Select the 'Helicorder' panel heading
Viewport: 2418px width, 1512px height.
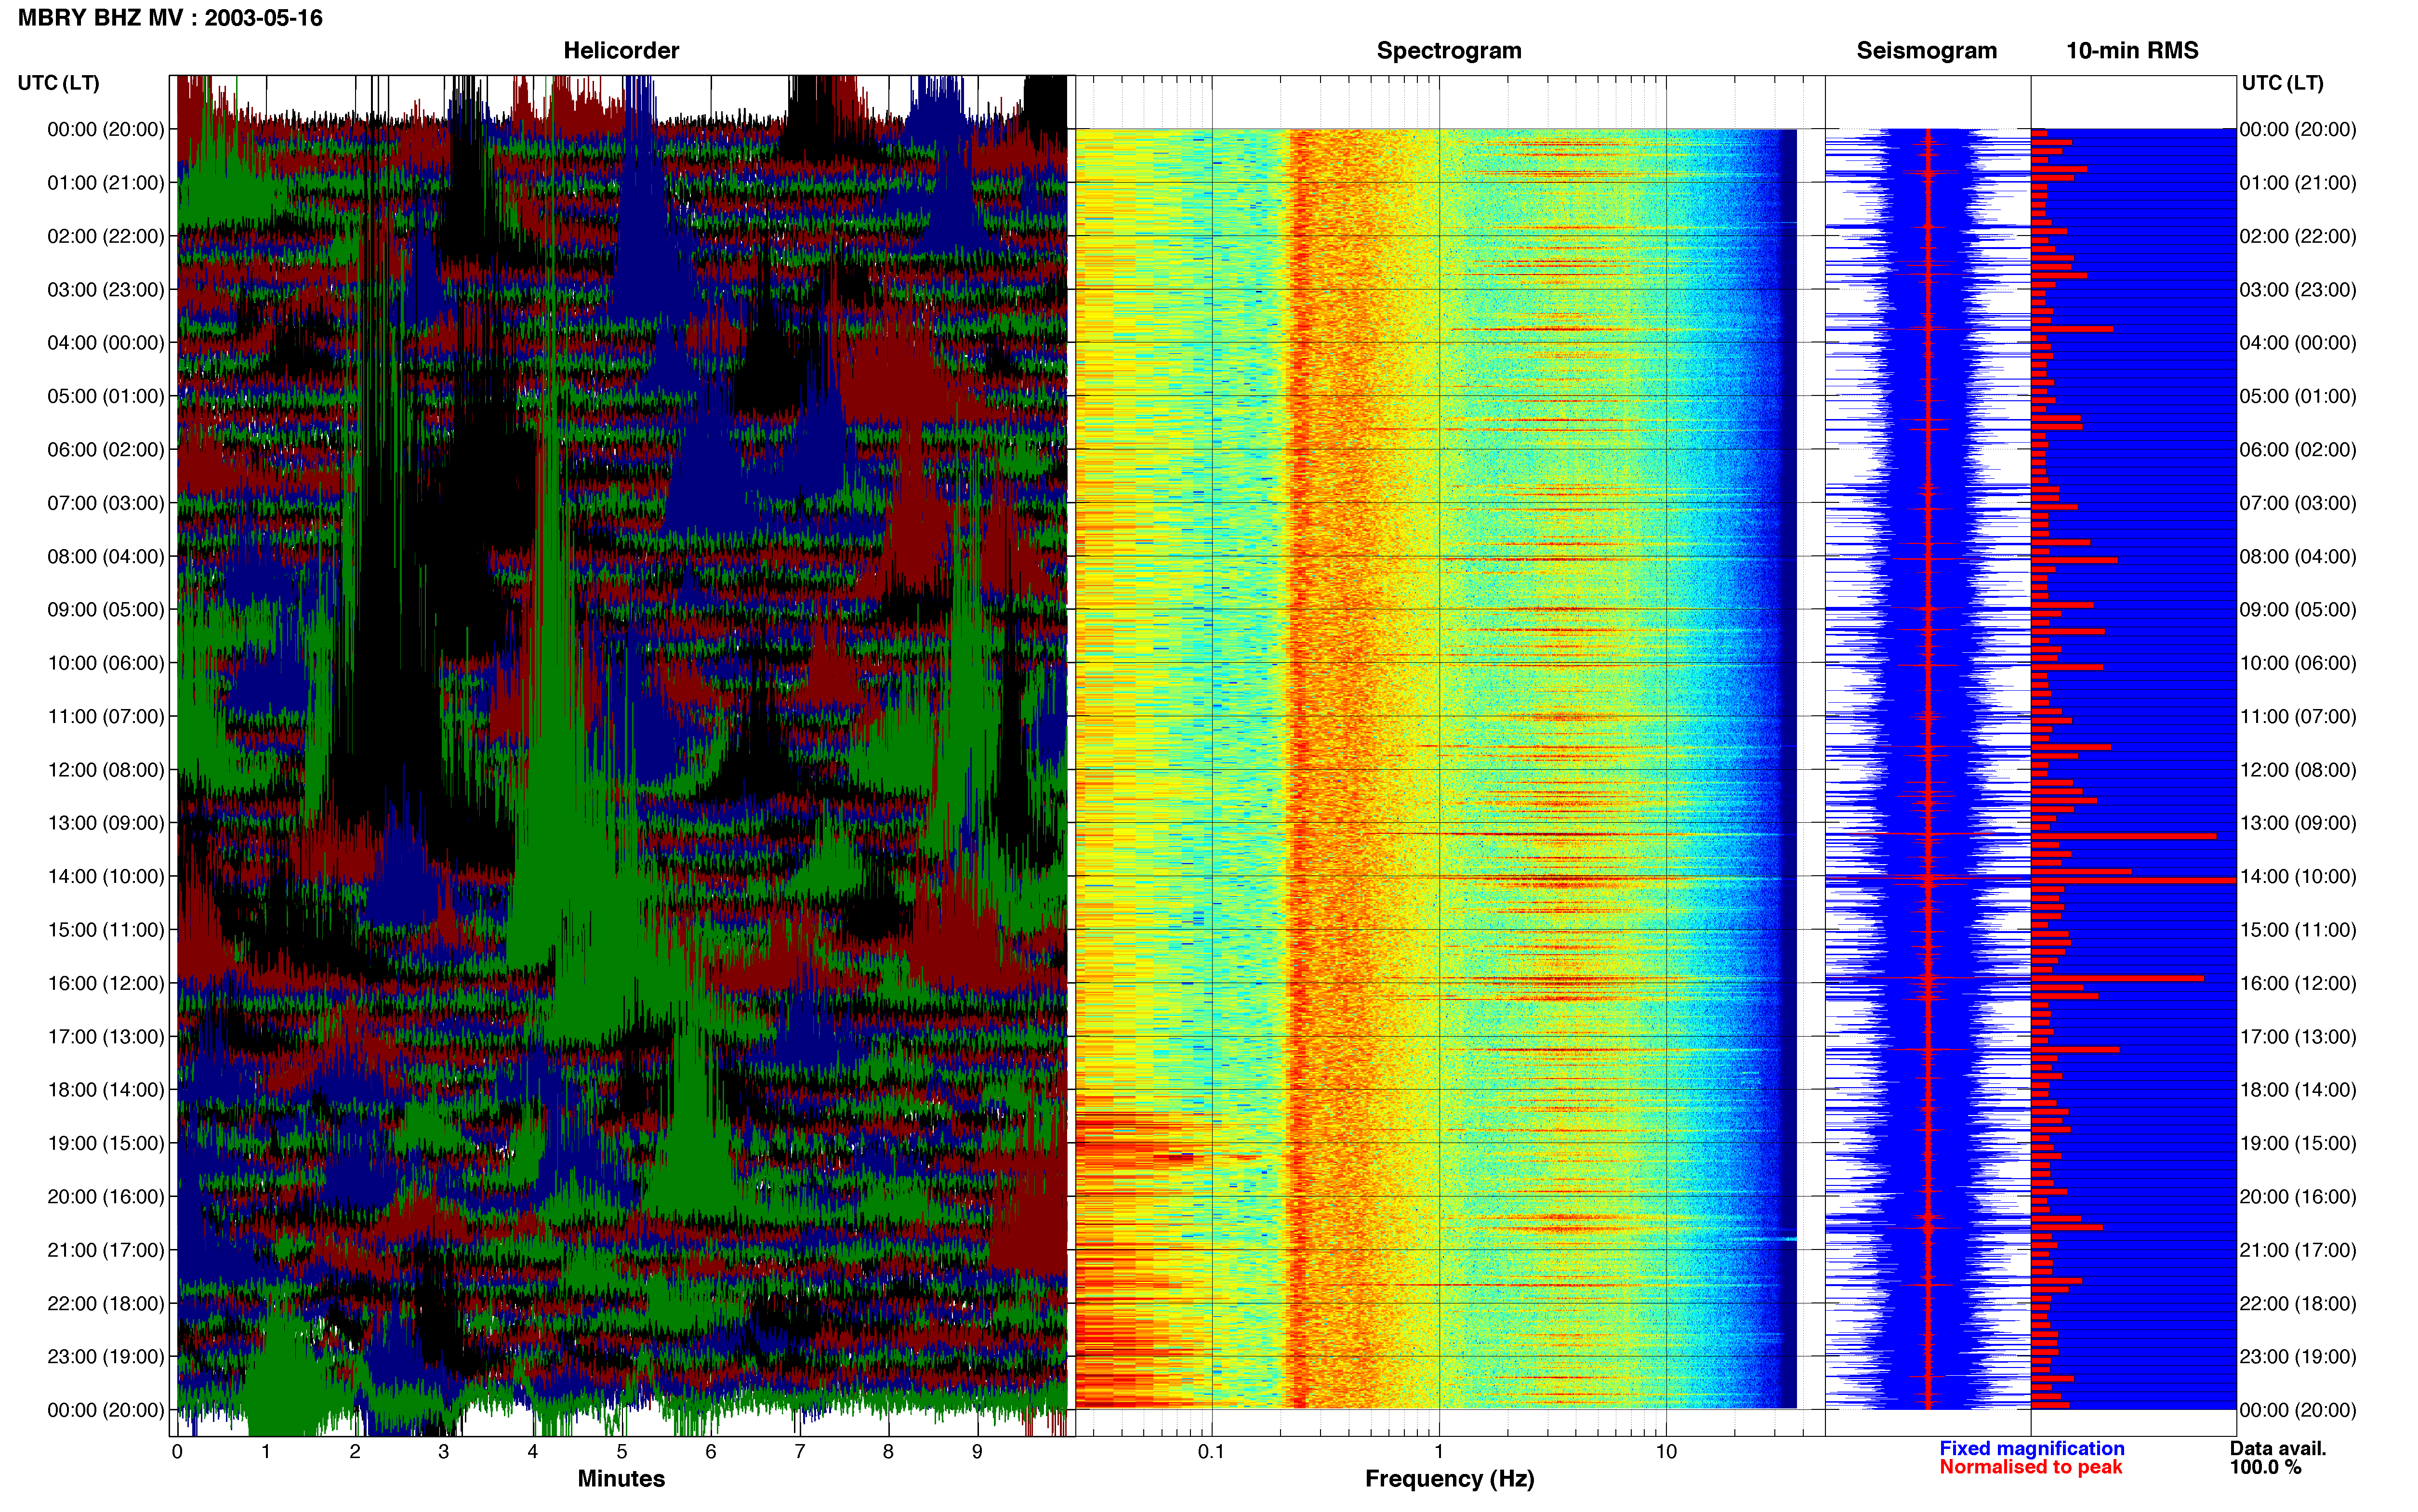(621, 51)
